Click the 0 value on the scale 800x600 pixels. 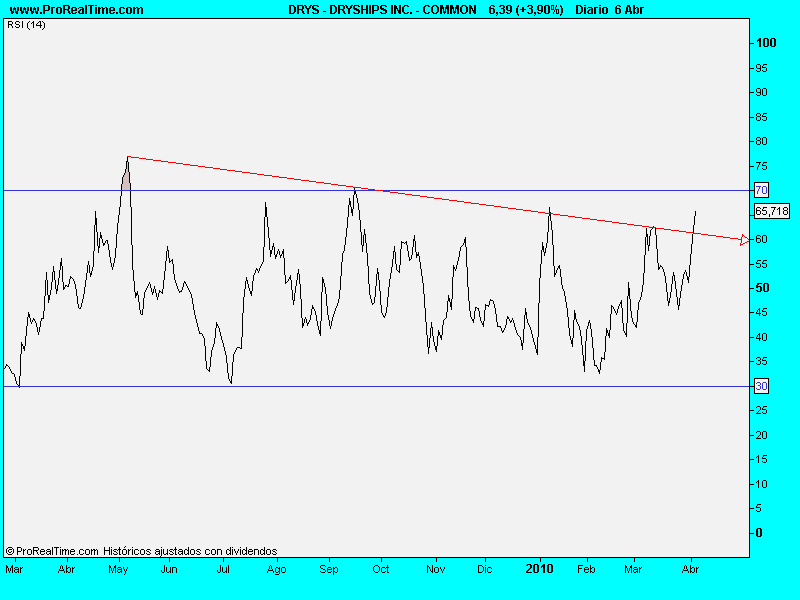click(x=759, y=533)
